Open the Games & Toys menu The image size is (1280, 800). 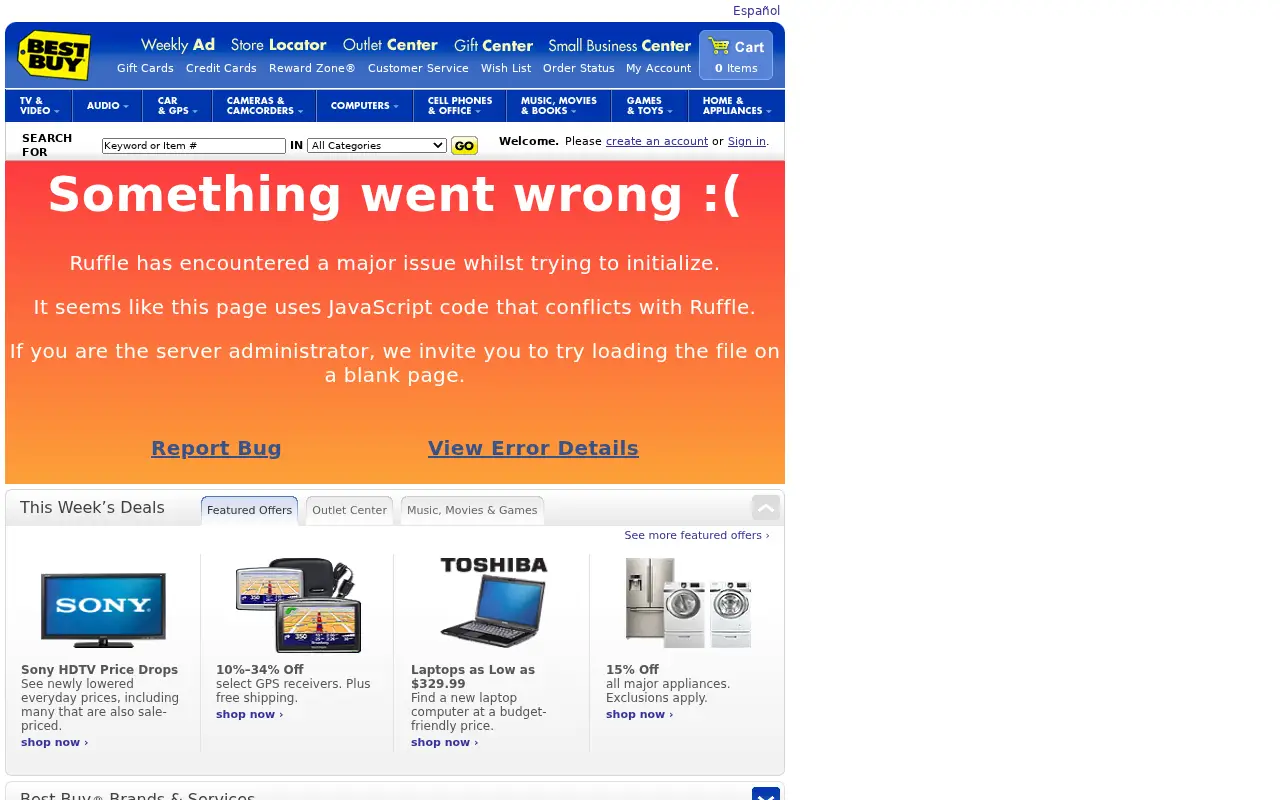[x=649, y=106]
